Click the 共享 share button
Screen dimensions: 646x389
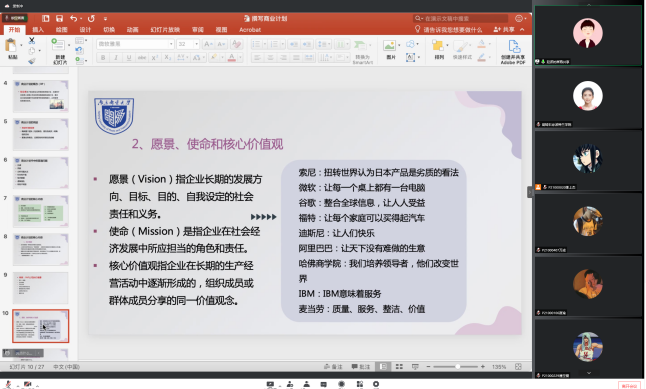pos(504,30)
